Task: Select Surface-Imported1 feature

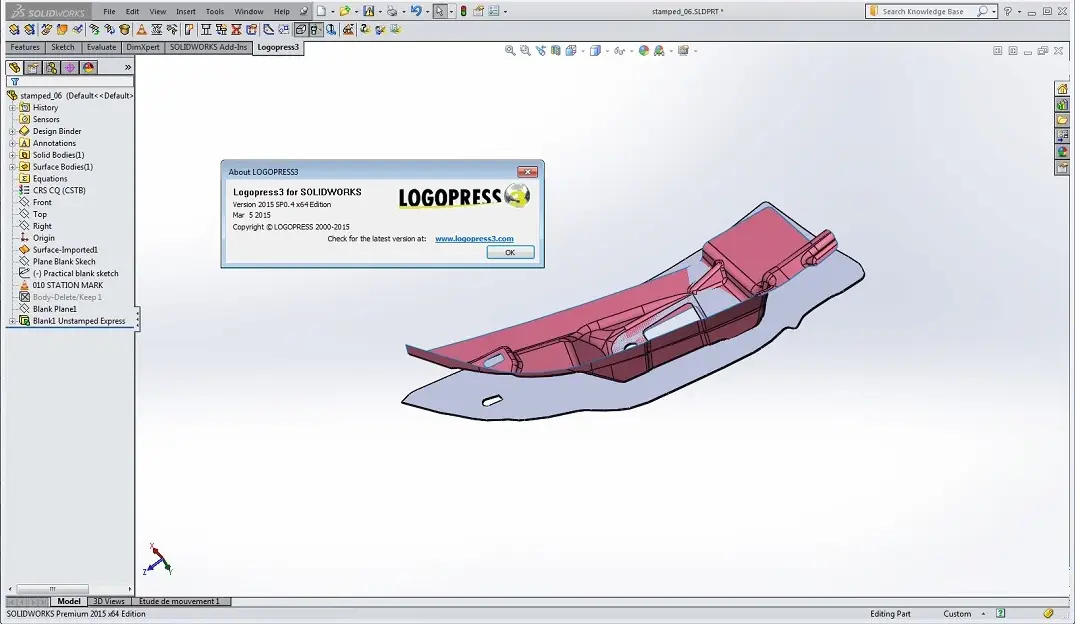Action: tap(65, 250)
